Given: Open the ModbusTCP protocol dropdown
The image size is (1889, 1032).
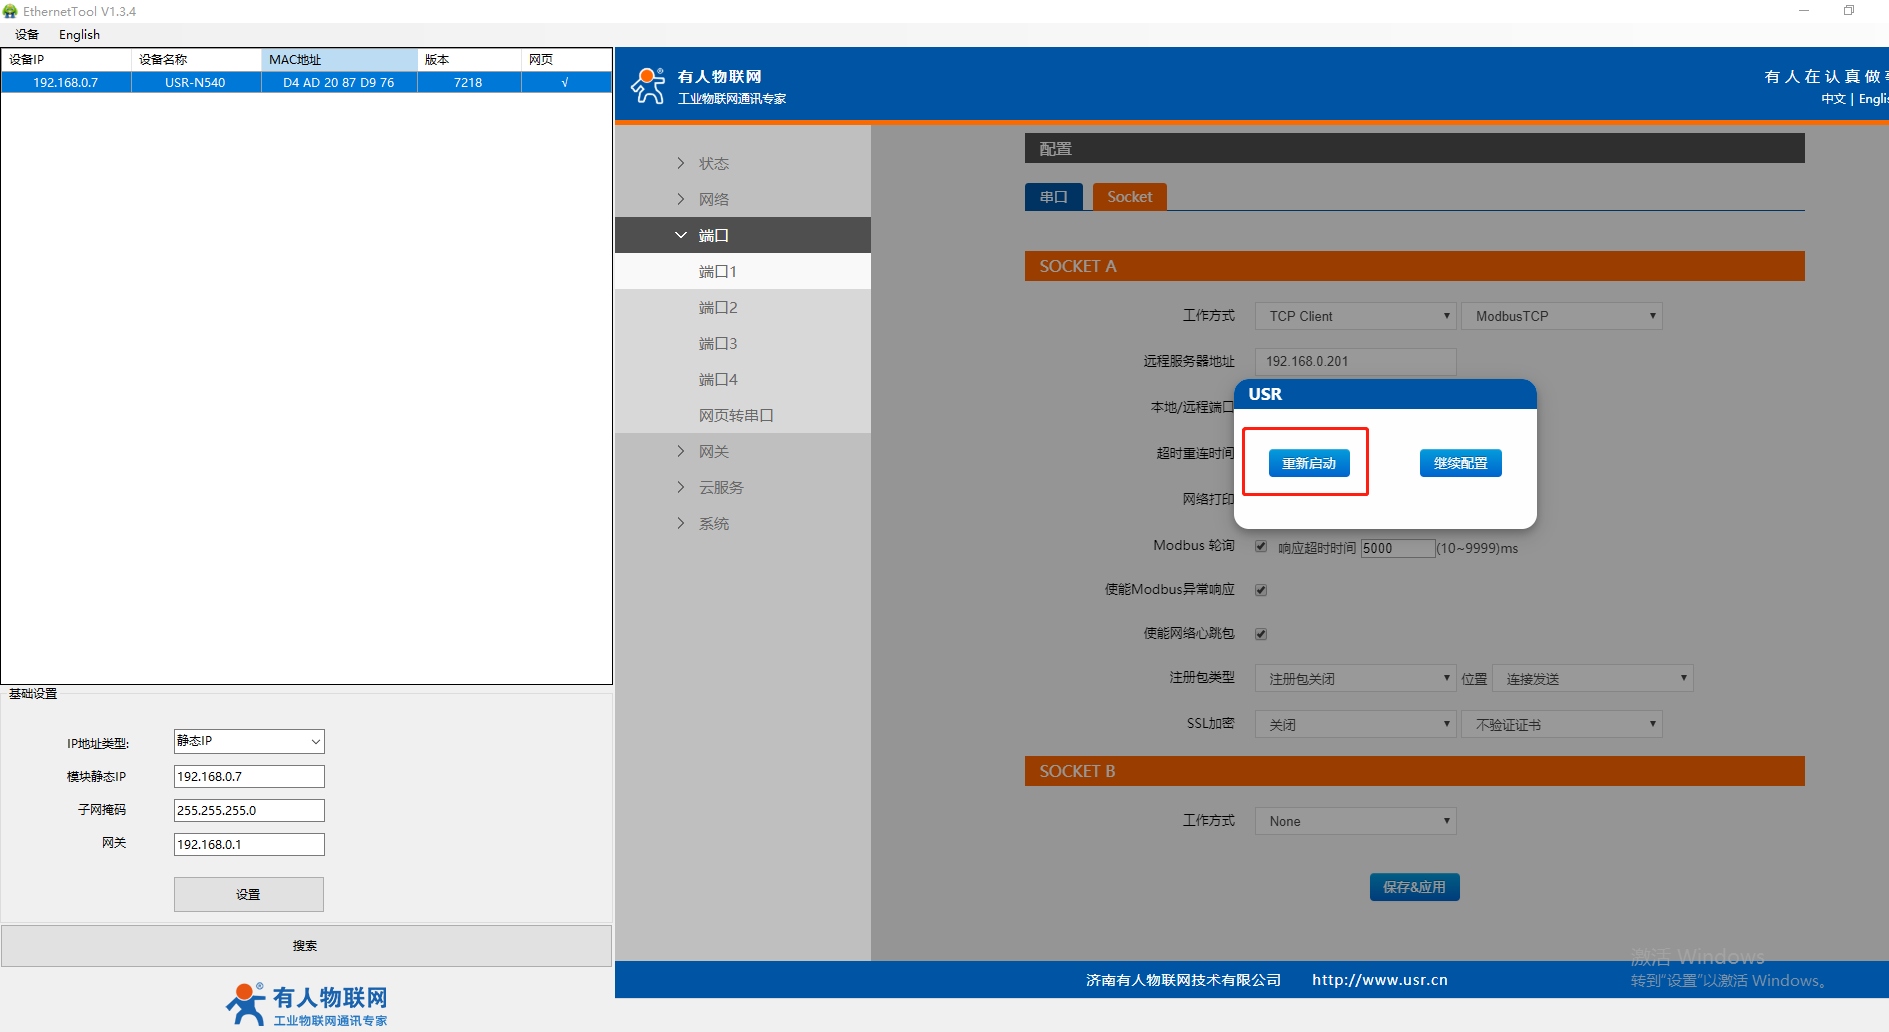Looking at the screenshot, I should (x=1561, y=316).
